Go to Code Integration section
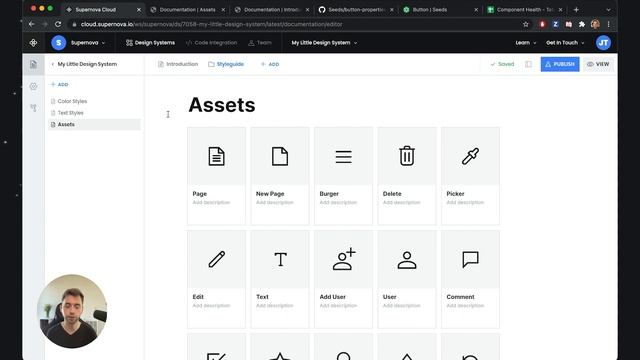 pos(211,42)
